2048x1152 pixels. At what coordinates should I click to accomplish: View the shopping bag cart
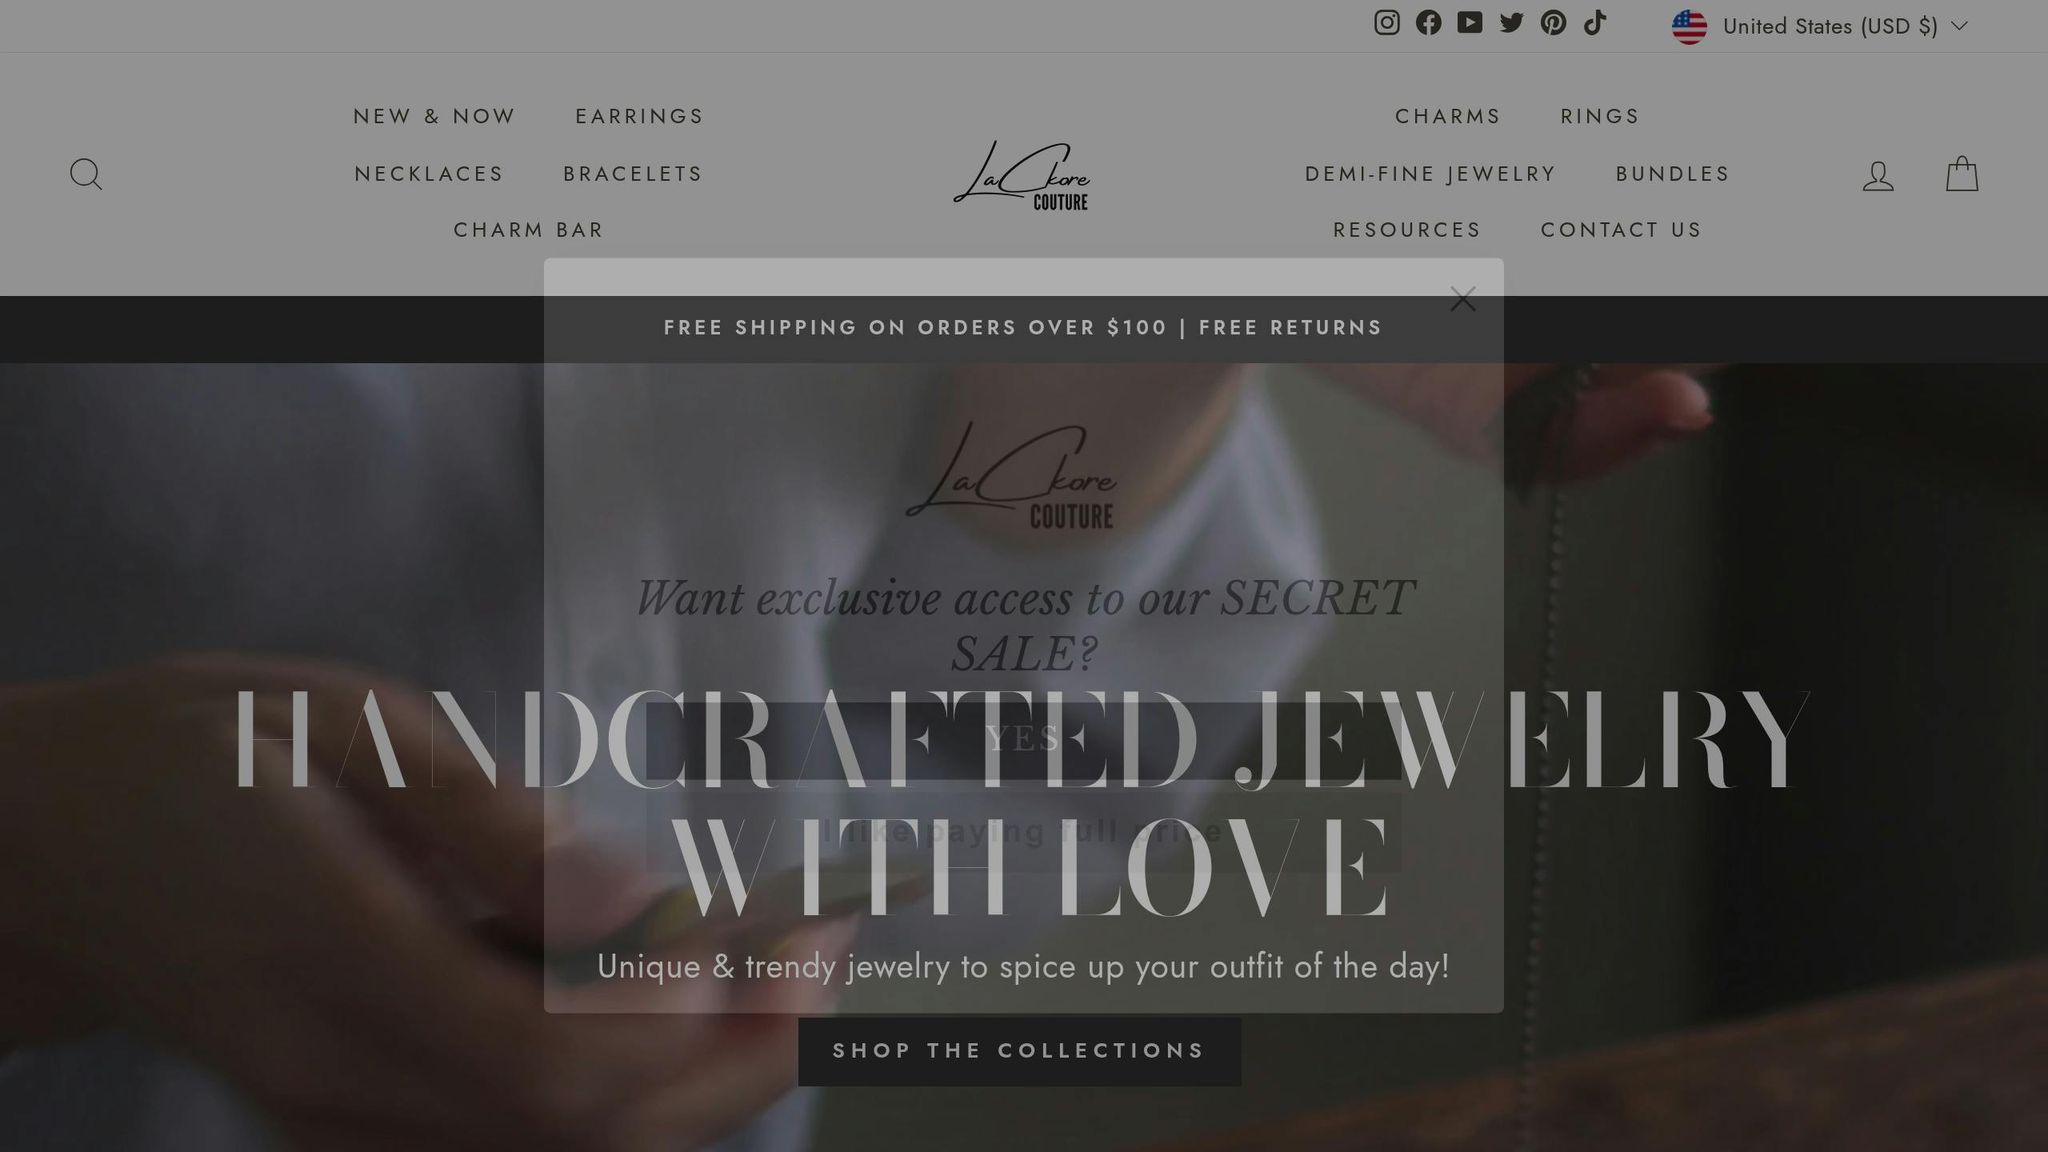[1962, 174]
